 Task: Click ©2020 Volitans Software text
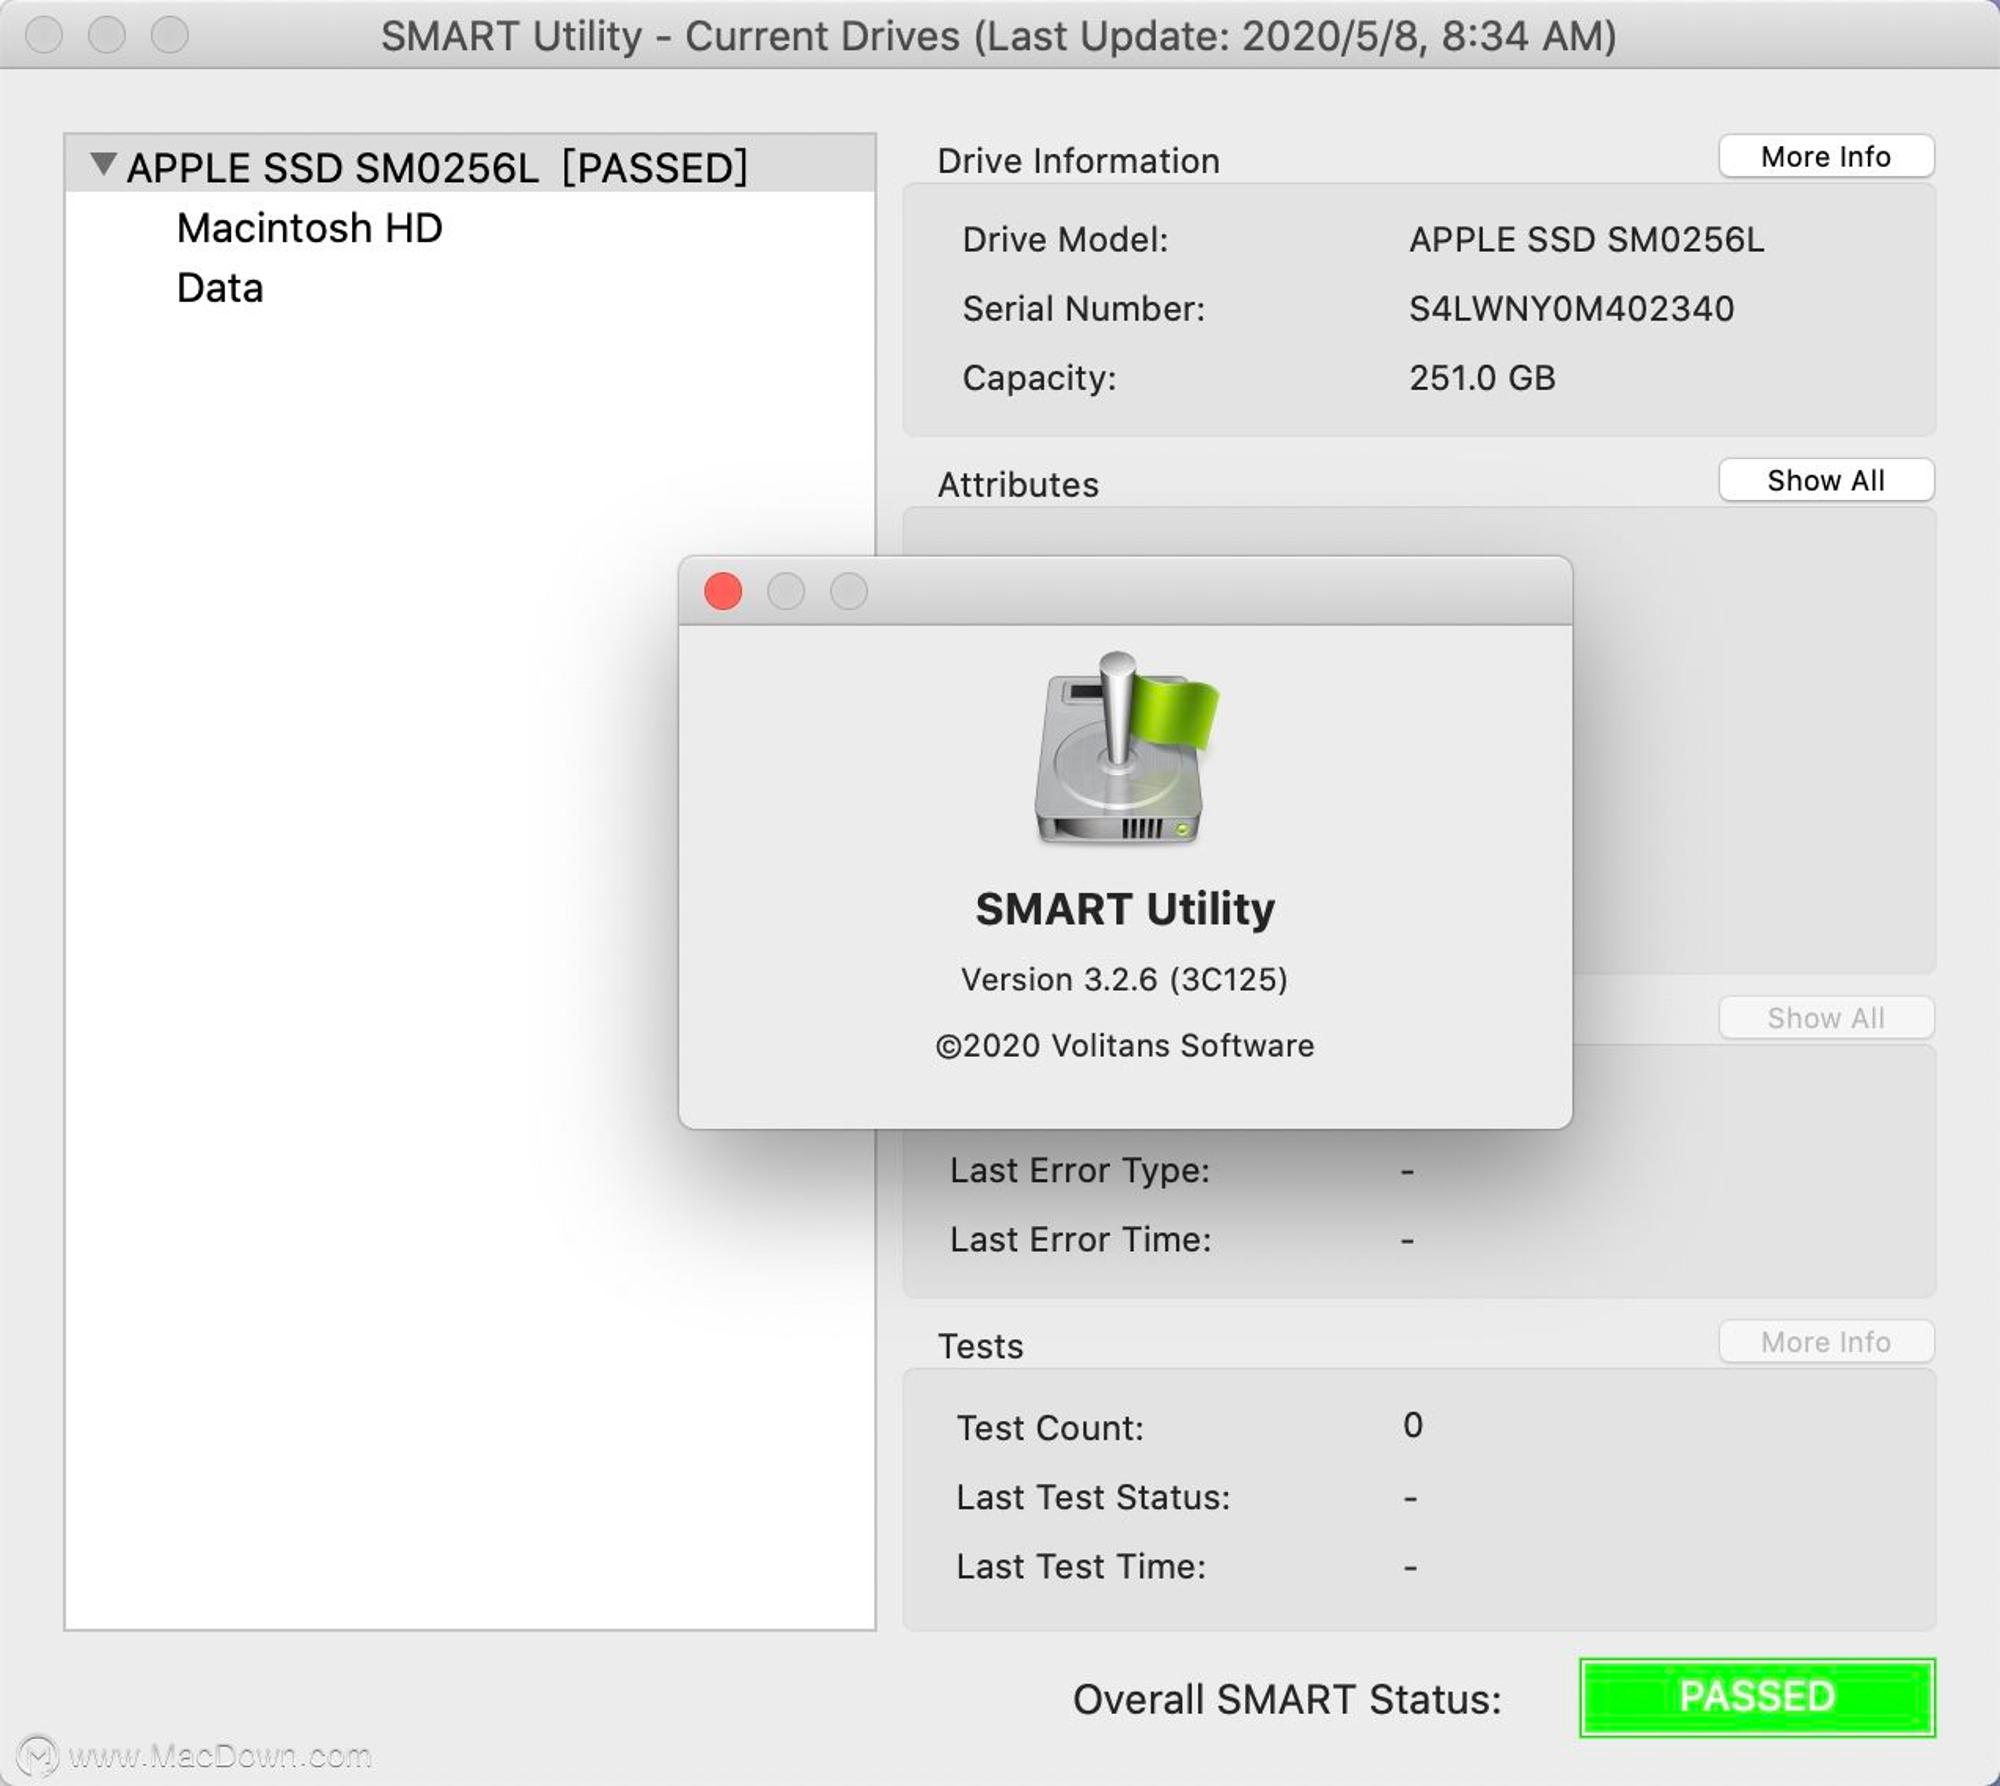[1125, 1045]
